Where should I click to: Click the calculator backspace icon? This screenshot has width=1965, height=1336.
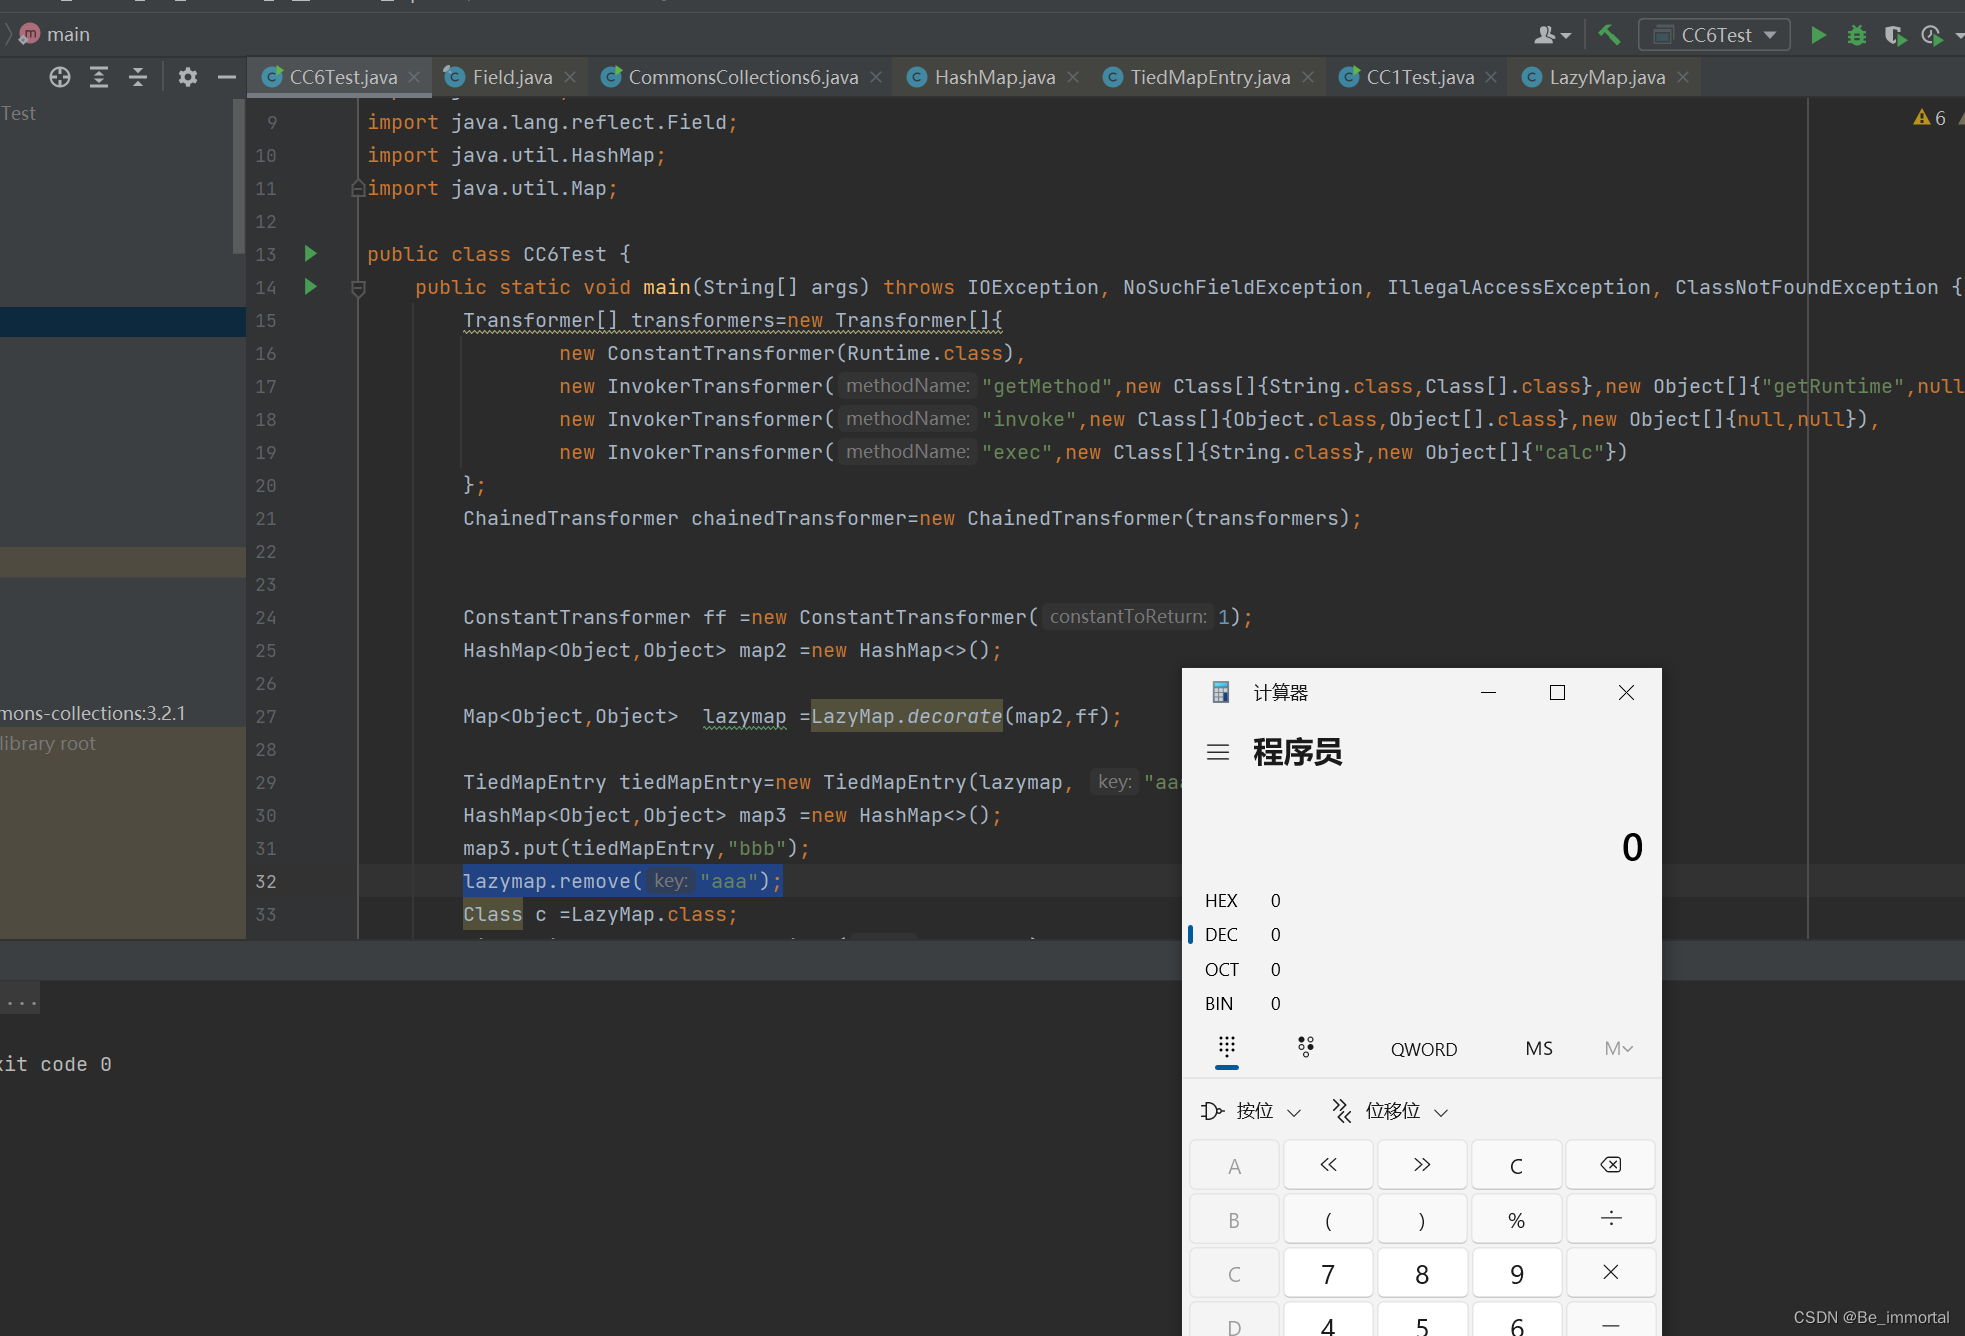click(x=1610, y=1165)
